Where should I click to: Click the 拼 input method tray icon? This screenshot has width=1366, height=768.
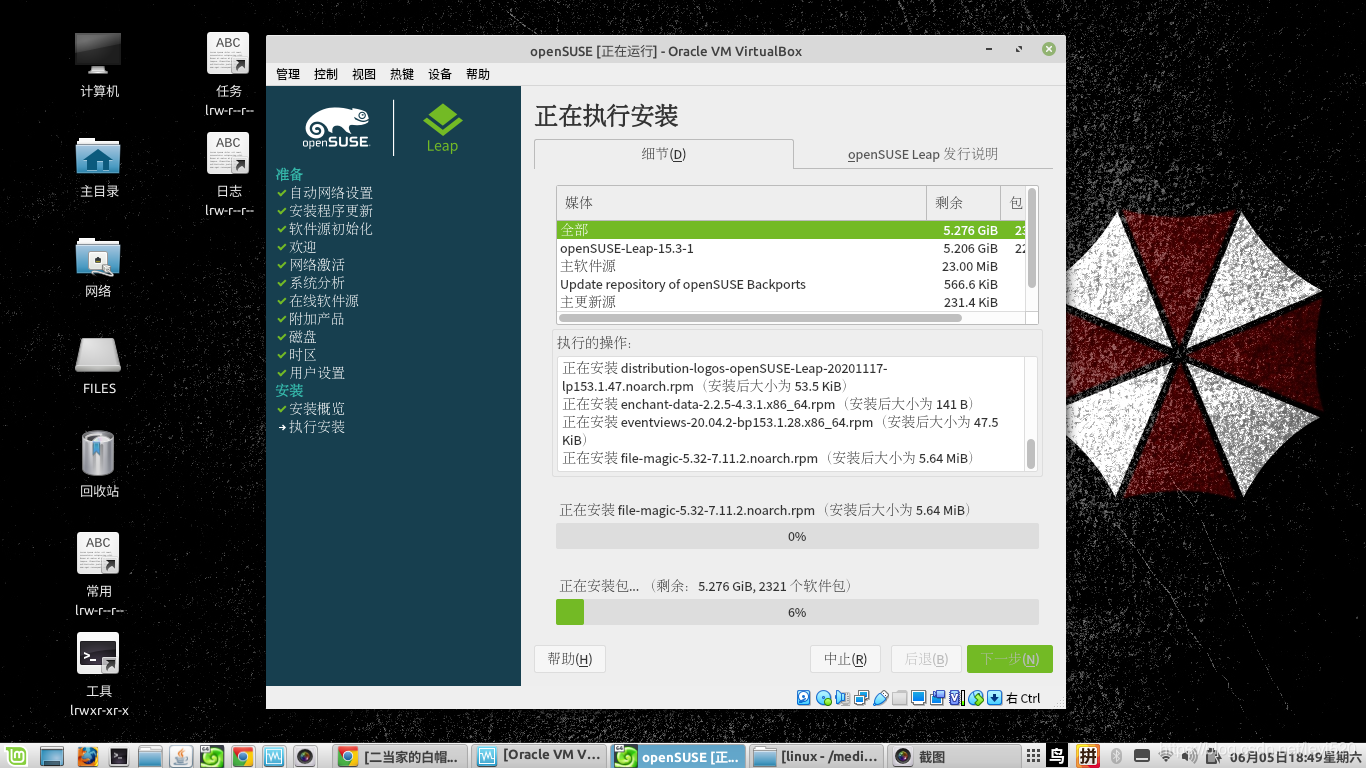tap(1088, 756)
